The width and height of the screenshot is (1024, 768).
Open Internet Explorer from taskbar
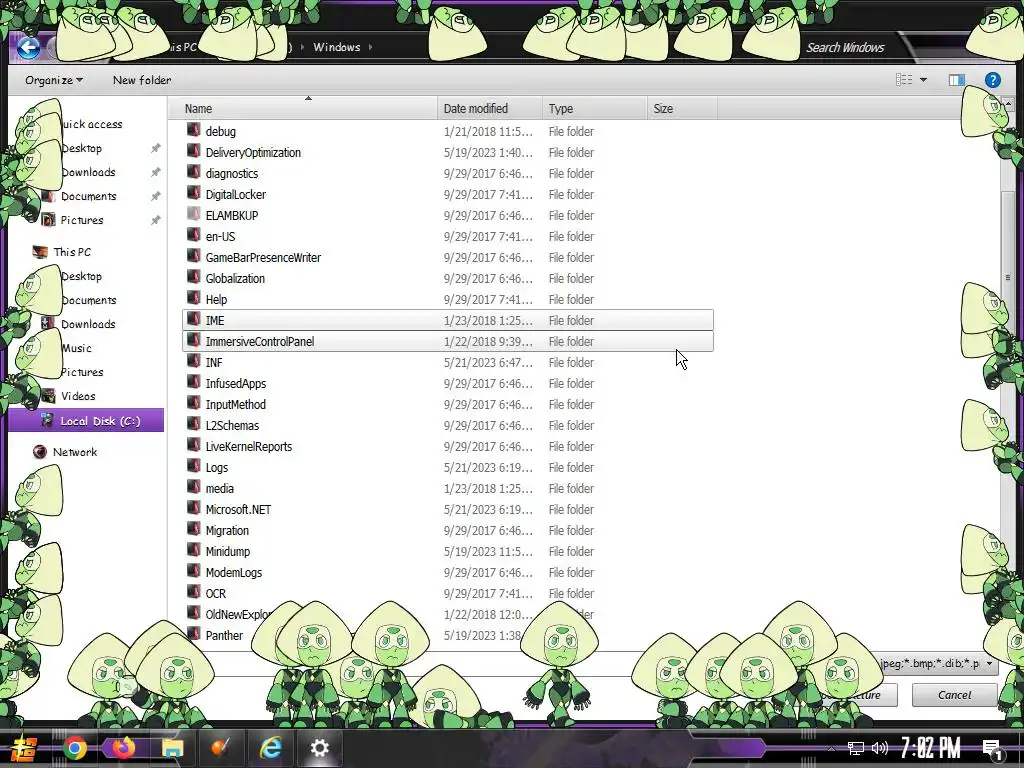pyautogui.click(x=270, y=748)
